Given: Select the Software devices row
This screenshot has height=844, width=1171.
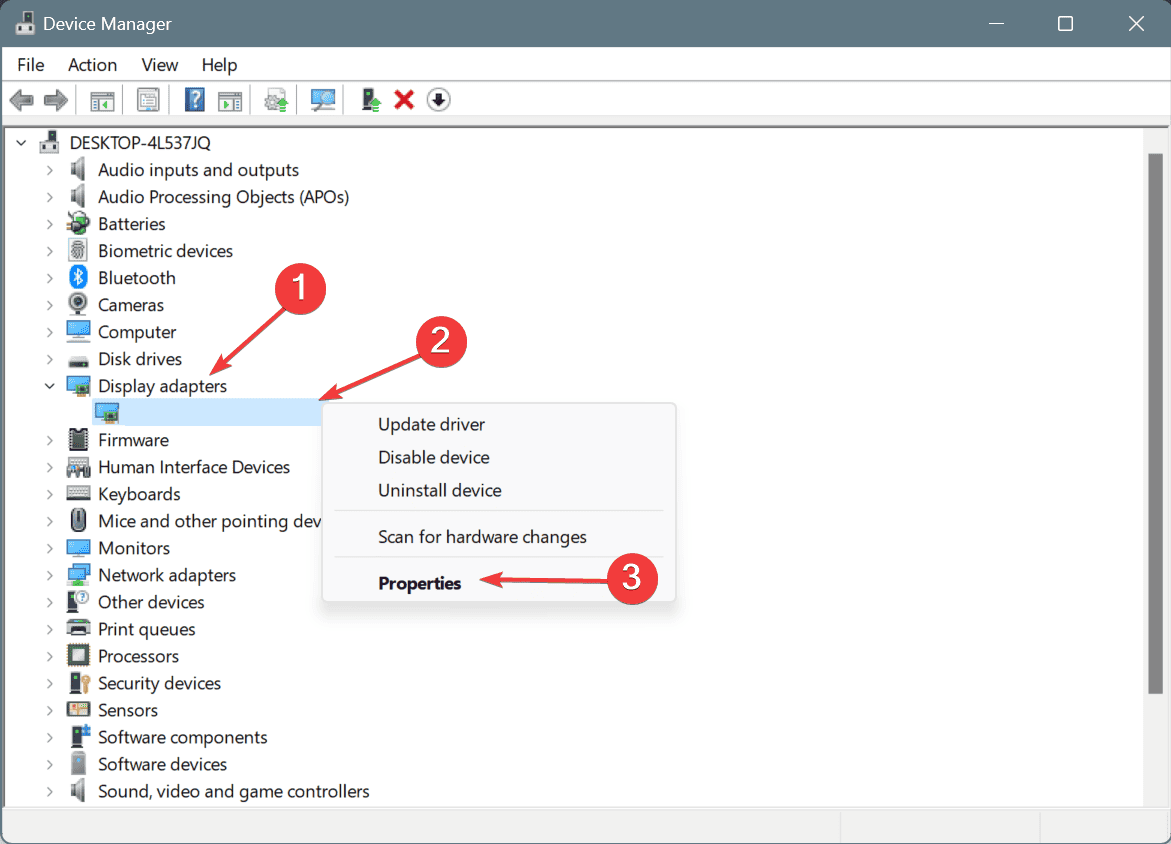Looking at the screenshot, I should [162, 763].
